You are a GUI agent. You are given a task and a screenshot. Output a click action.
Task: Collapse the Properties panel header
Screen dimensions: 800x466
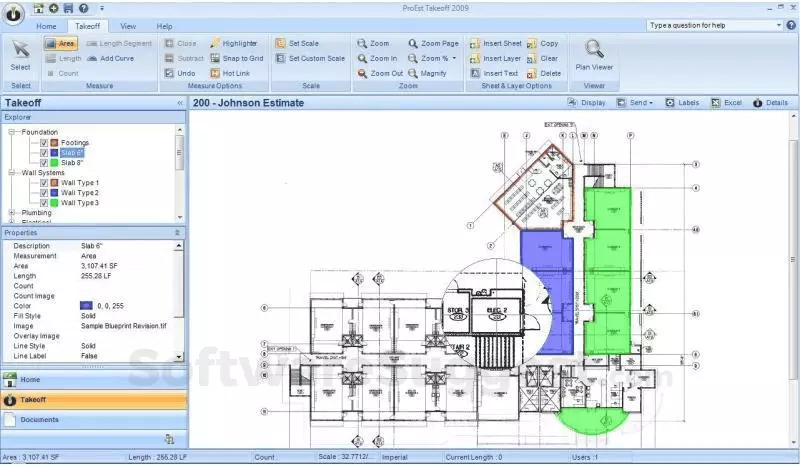click(x=177, y=233)
